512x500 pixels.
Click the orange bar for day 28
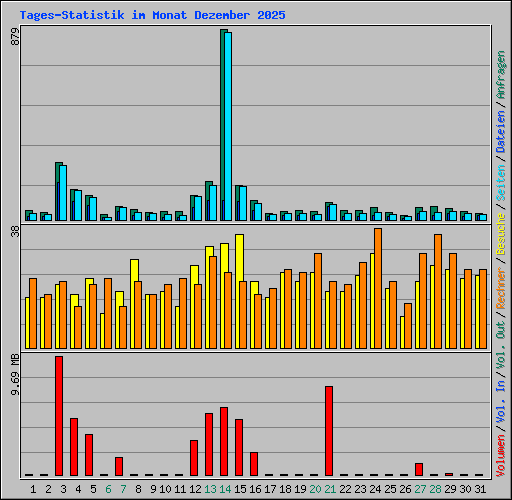(438, 292)
